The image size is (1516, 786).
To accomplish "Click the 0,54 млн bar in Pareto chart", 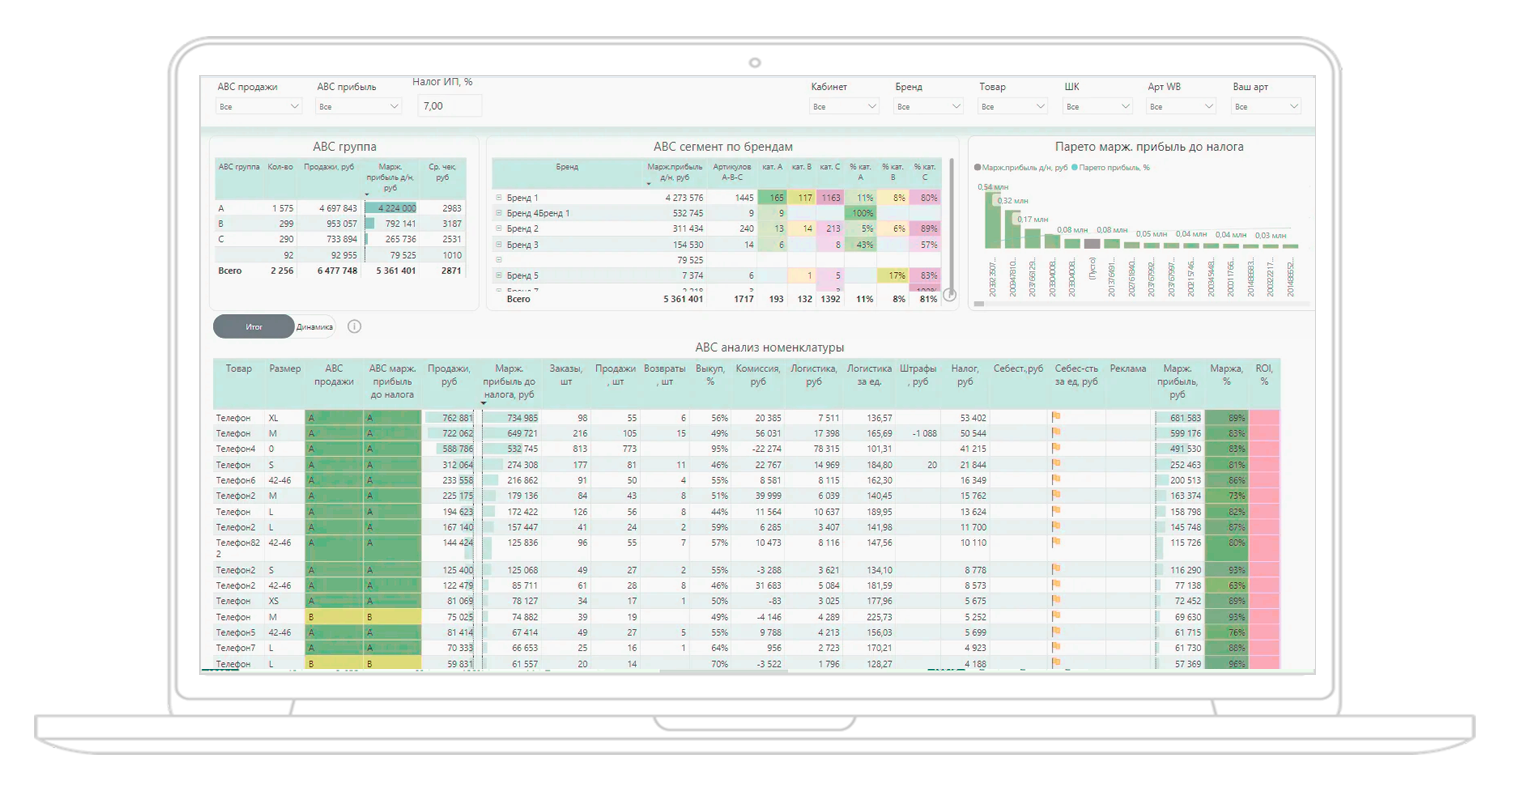I will tap(993, 220).
